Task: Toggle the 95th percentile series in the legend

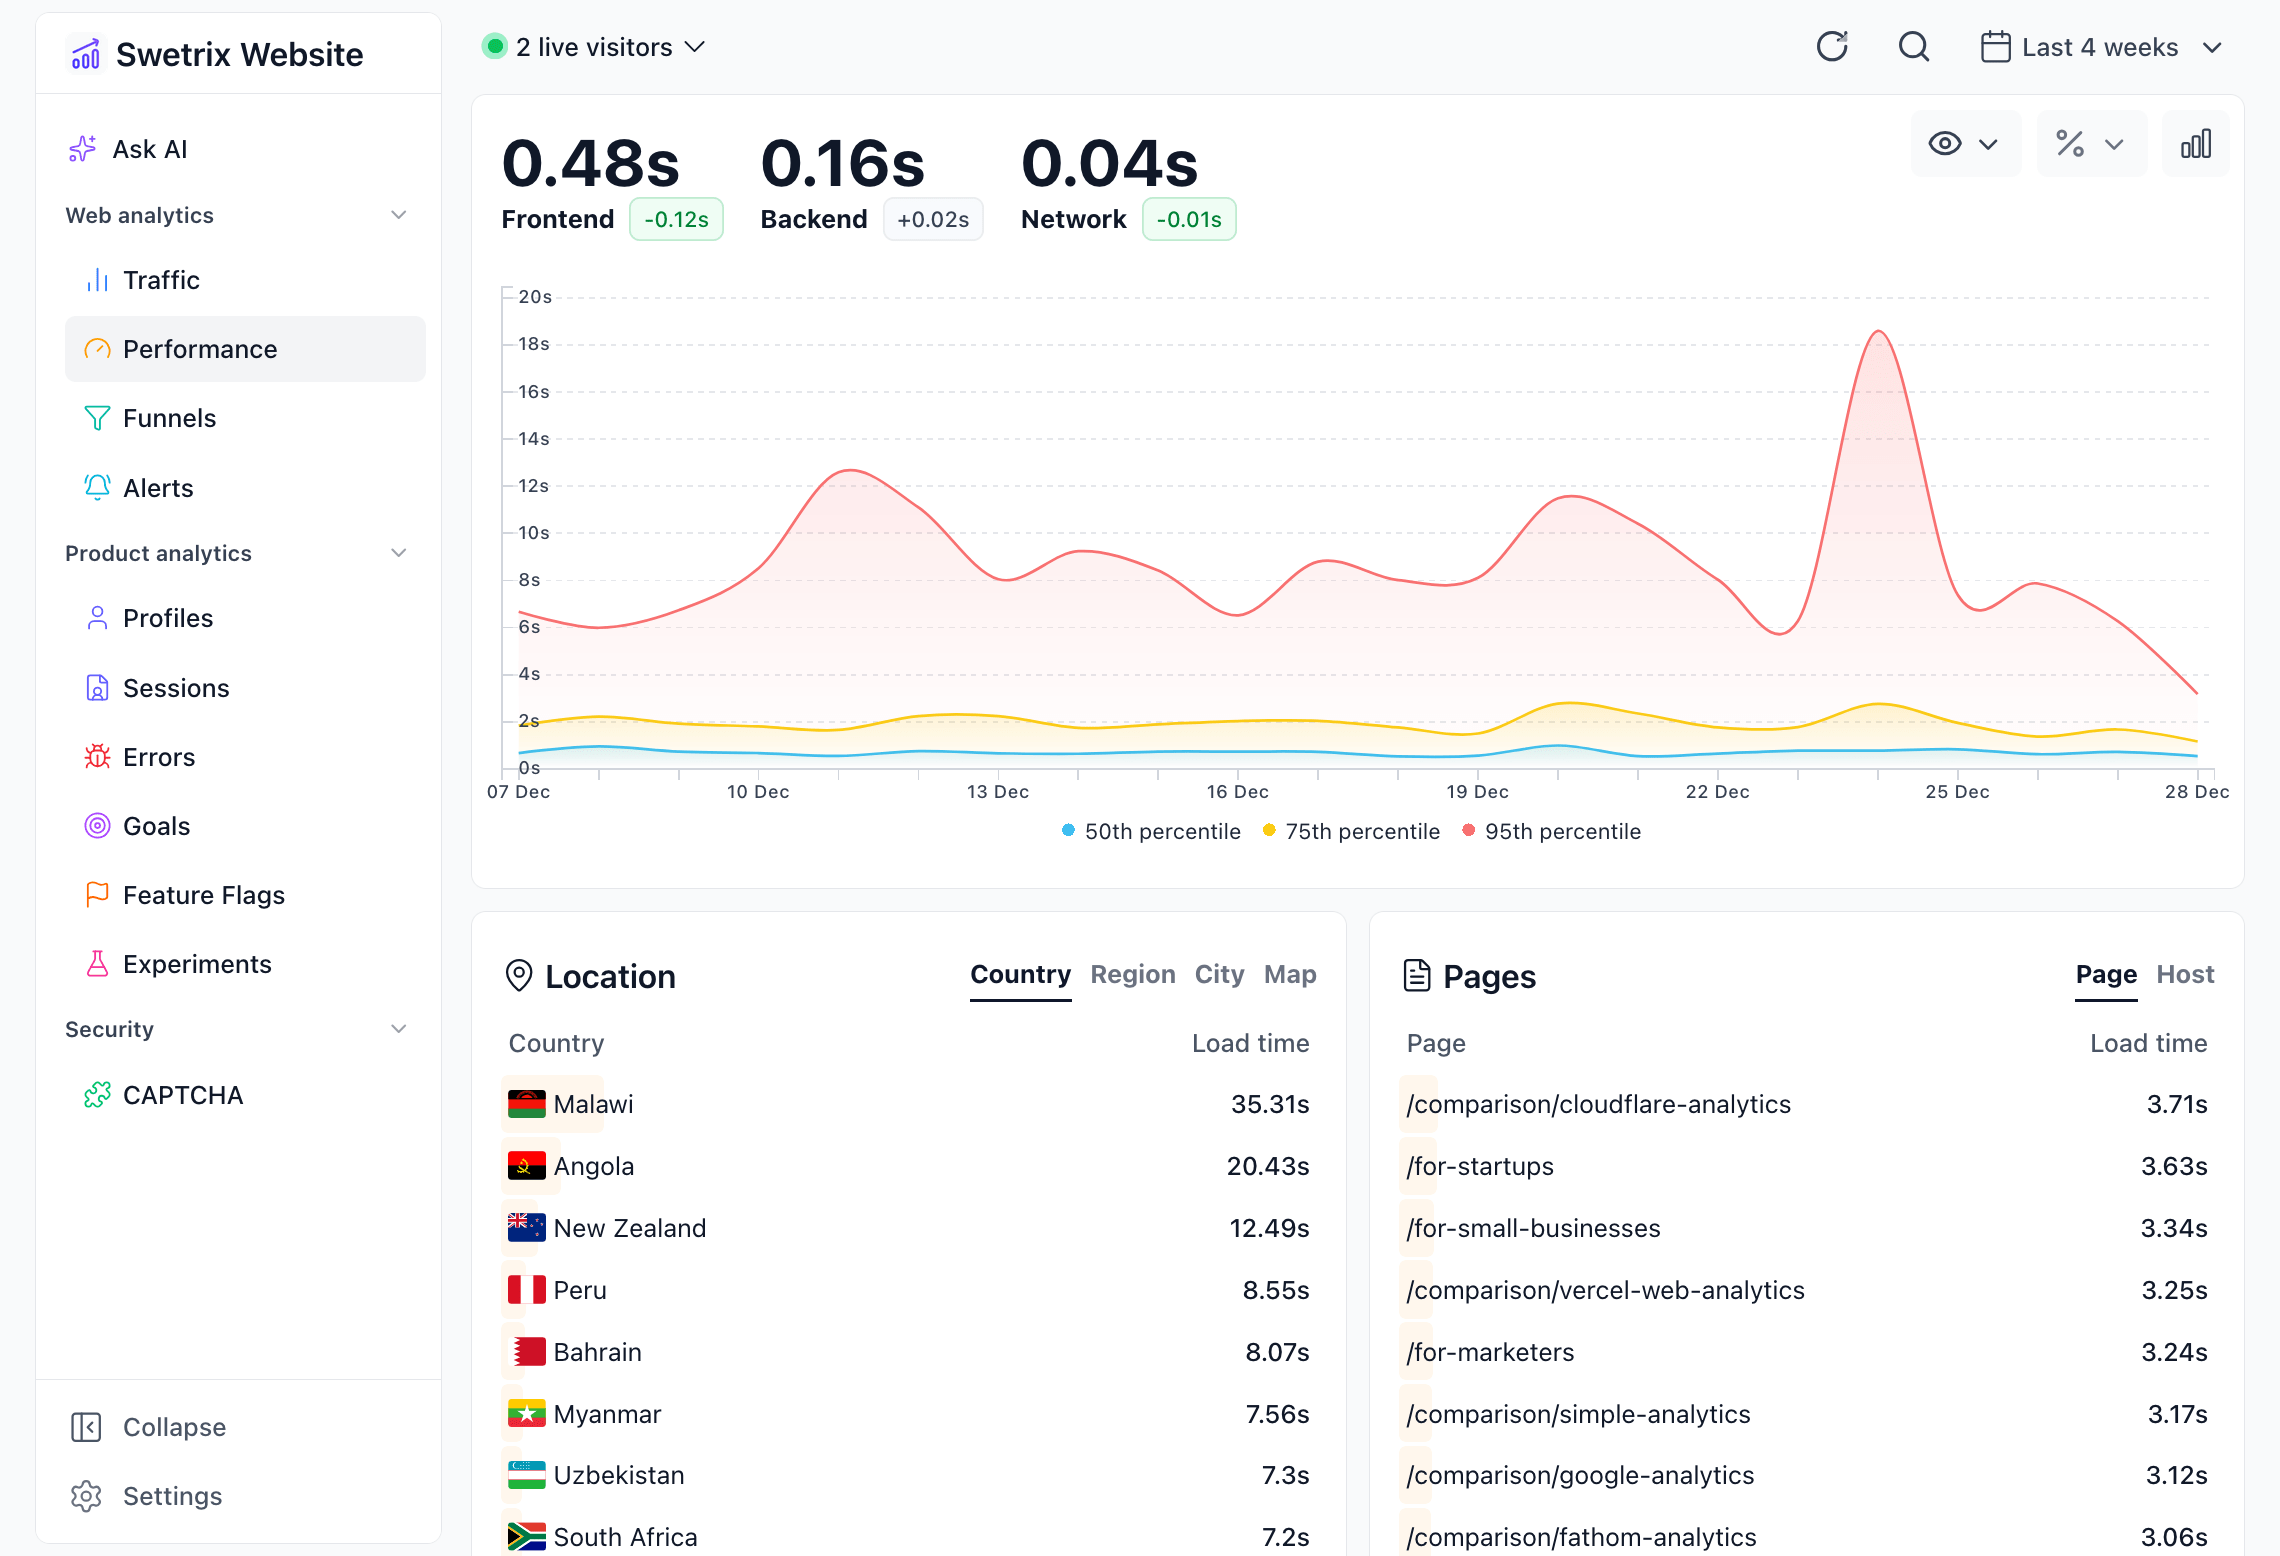Action: tap(1552, 831)
